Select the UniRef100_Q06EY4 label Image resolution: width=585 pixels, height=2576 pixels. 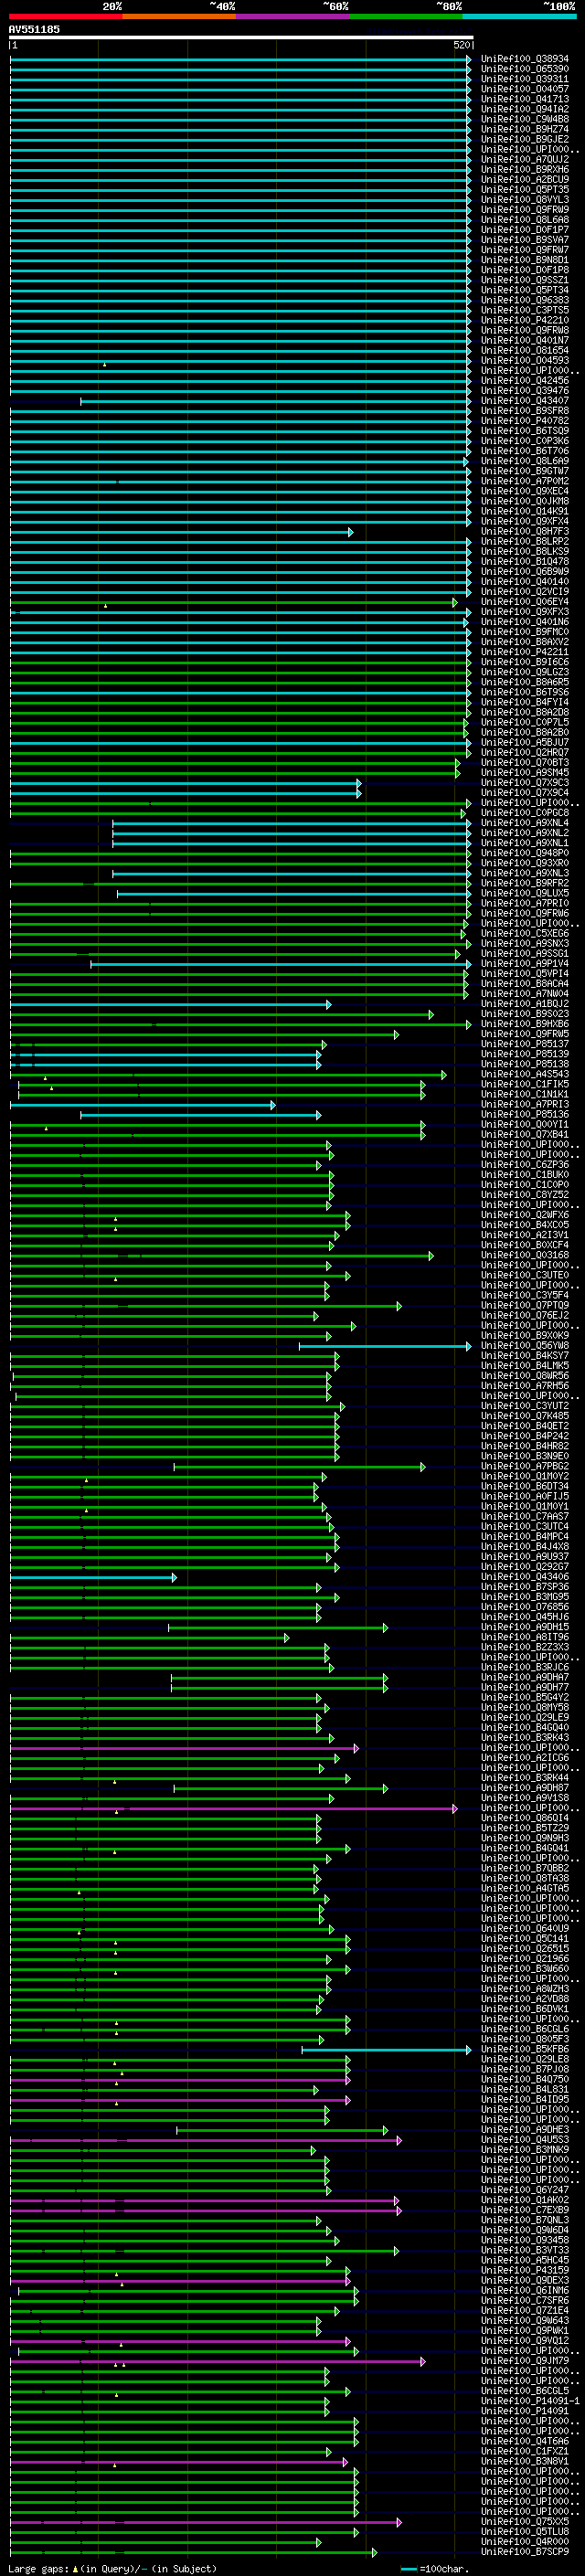click(x=524, y=602)
